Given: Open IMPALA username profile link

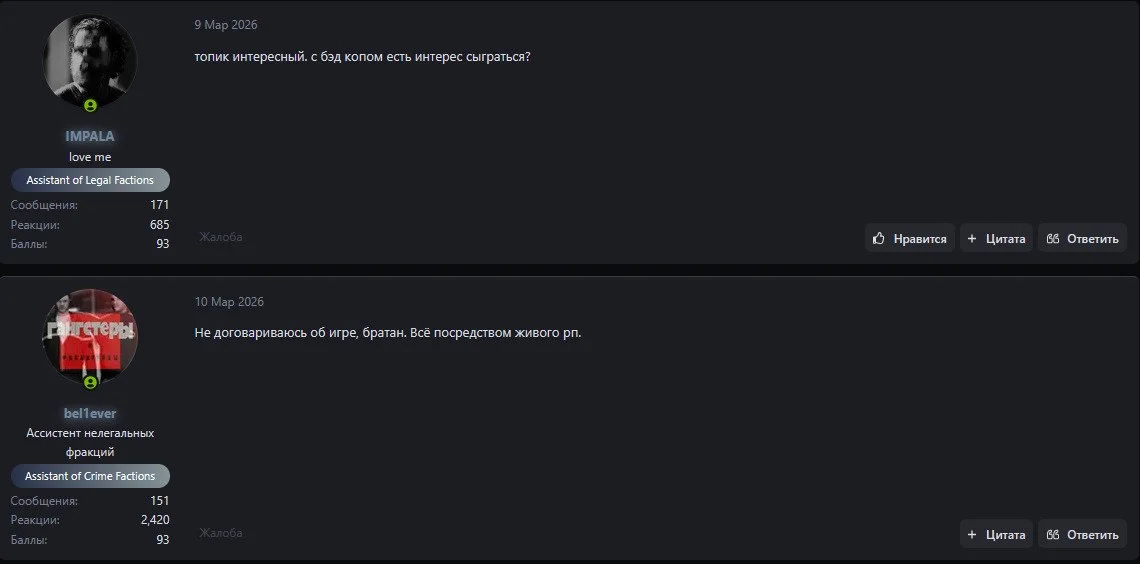Looking at the screenshot, I should [90, 136].
